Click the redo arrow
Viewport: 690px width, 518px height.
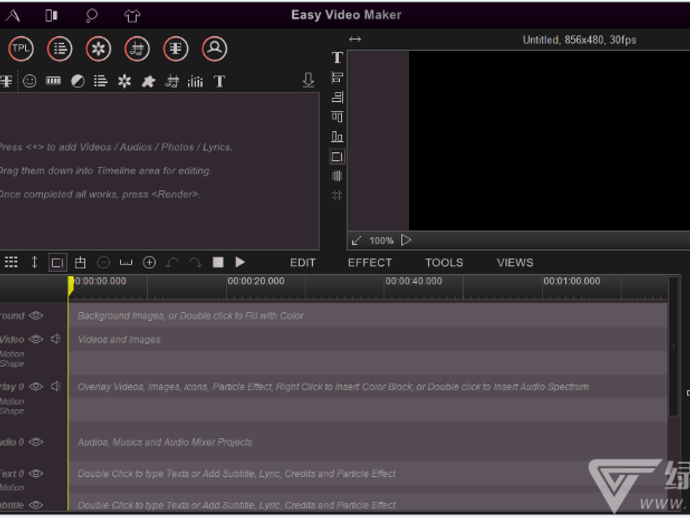point(195,263)
